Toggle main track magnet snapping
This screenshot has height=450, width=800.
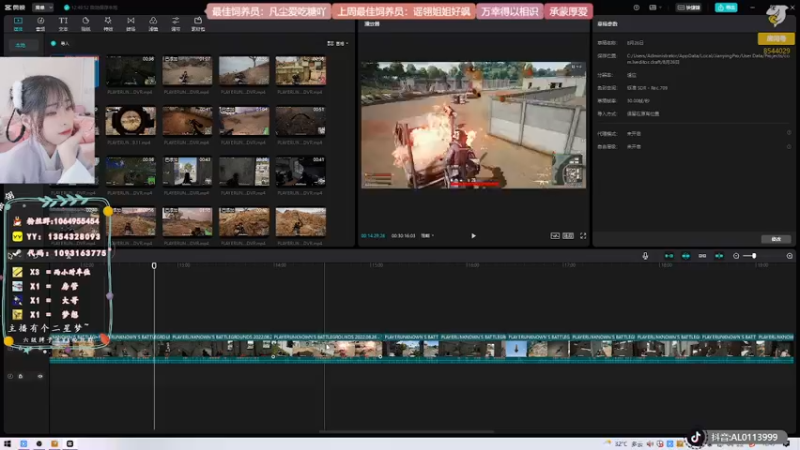click(x=669, y=256)
